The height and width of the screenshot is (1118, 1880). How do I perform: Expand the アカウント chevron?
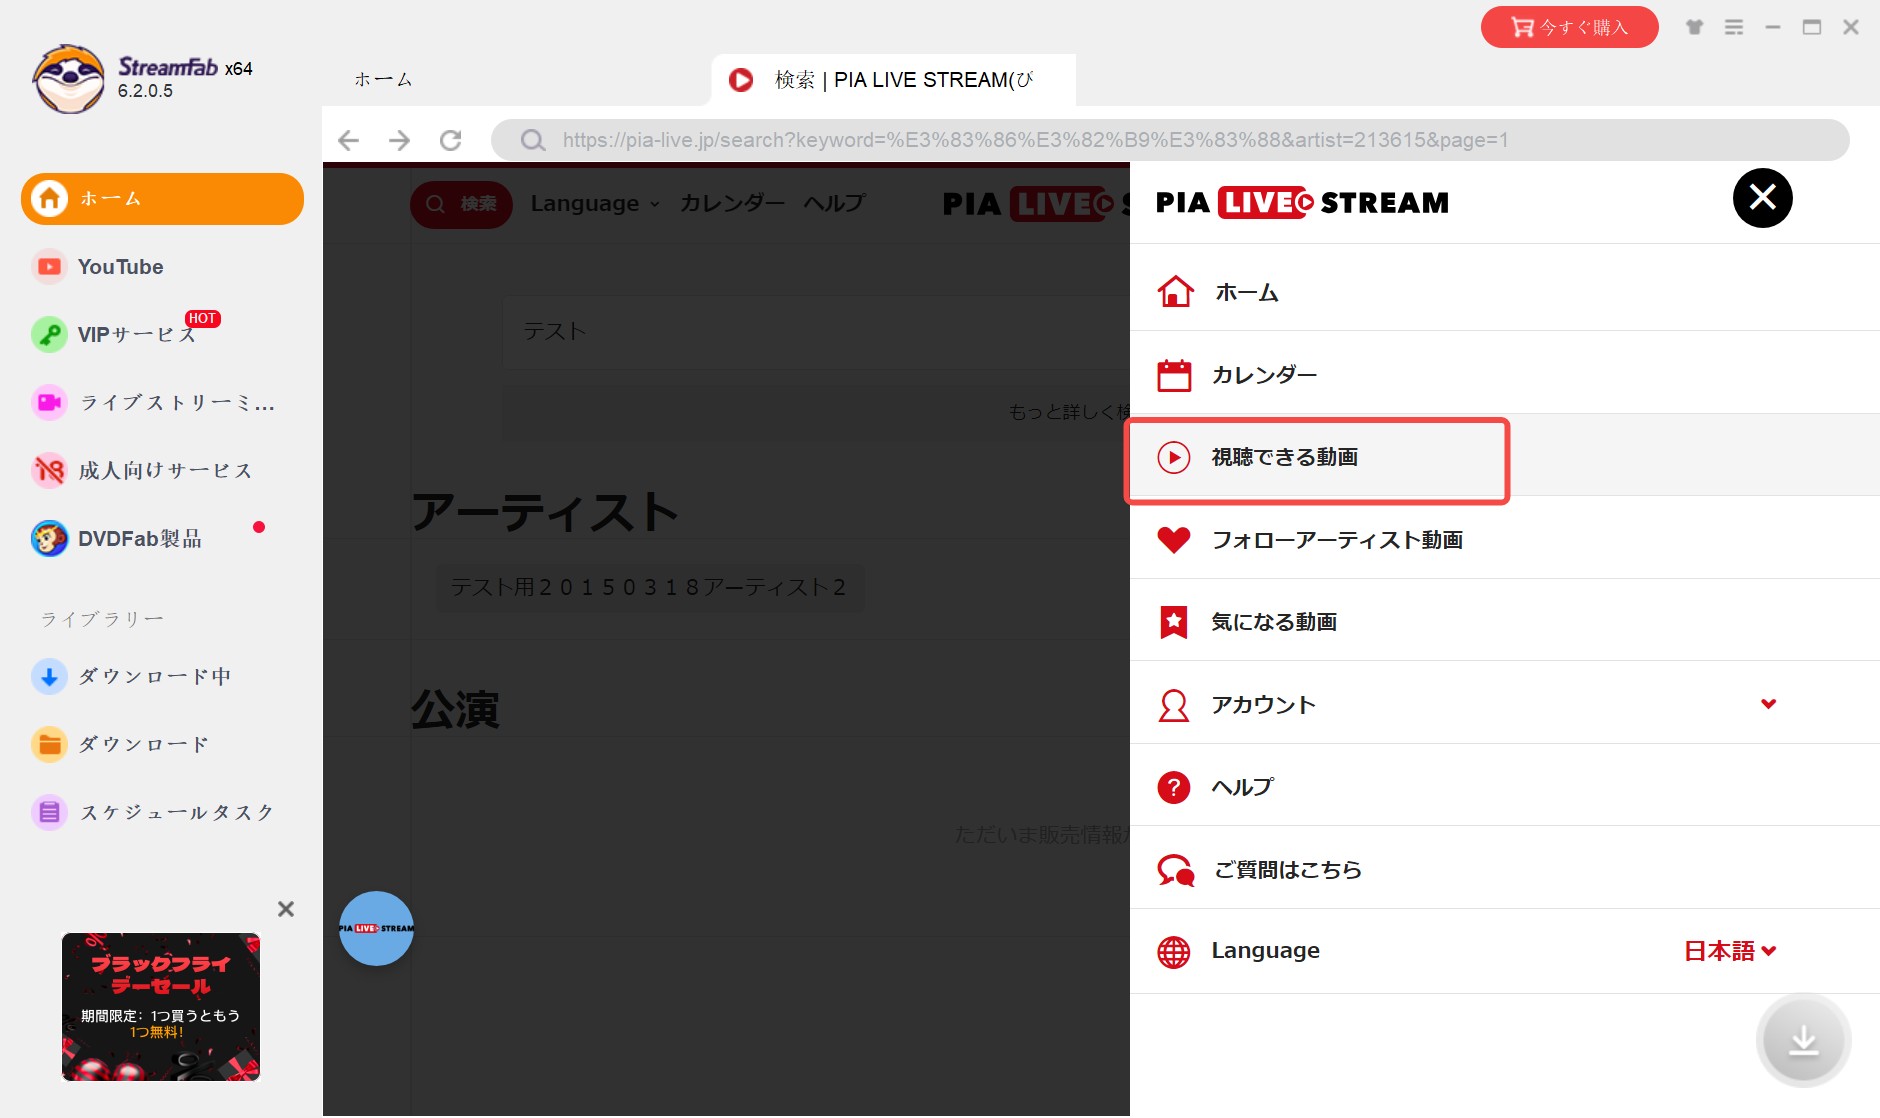1768,704
